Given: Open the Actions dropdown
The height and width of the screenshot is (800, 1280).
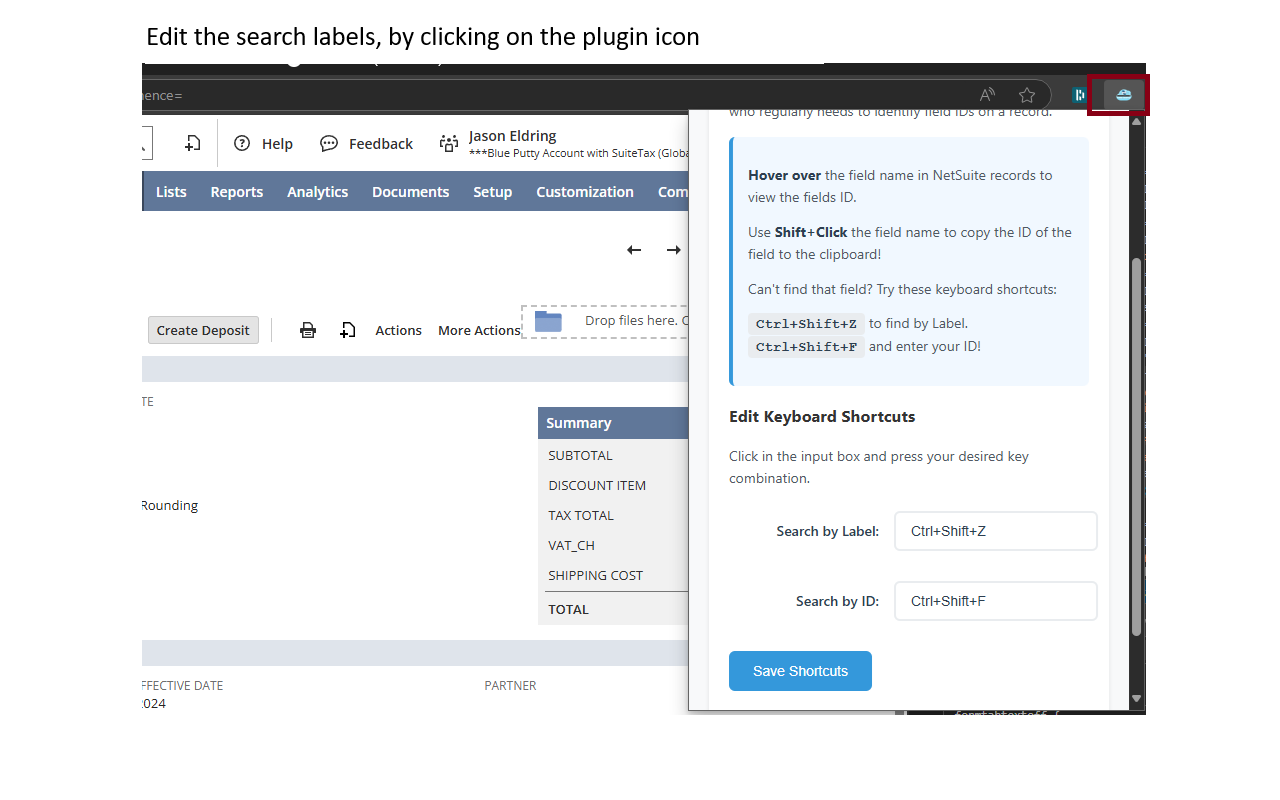Looking at the screenshot, I should pyautogui.click(x=399, y=330).
